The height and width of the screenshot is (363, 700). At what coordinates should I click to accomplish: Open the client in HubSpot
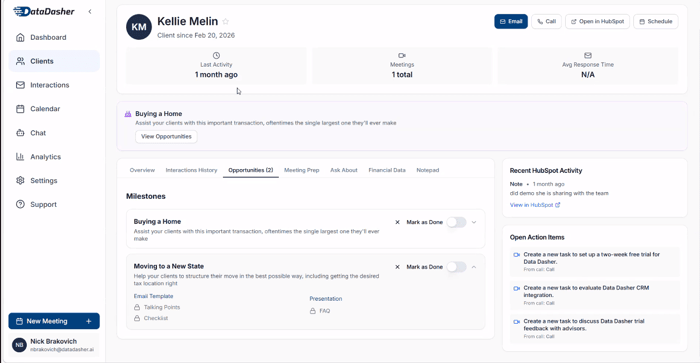(597, 21)
